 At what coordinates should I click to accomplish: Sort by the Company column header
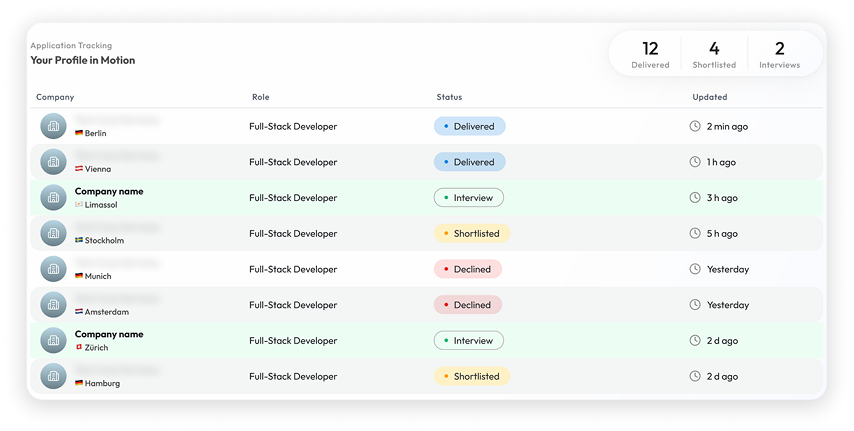click(x=55, y=97)
